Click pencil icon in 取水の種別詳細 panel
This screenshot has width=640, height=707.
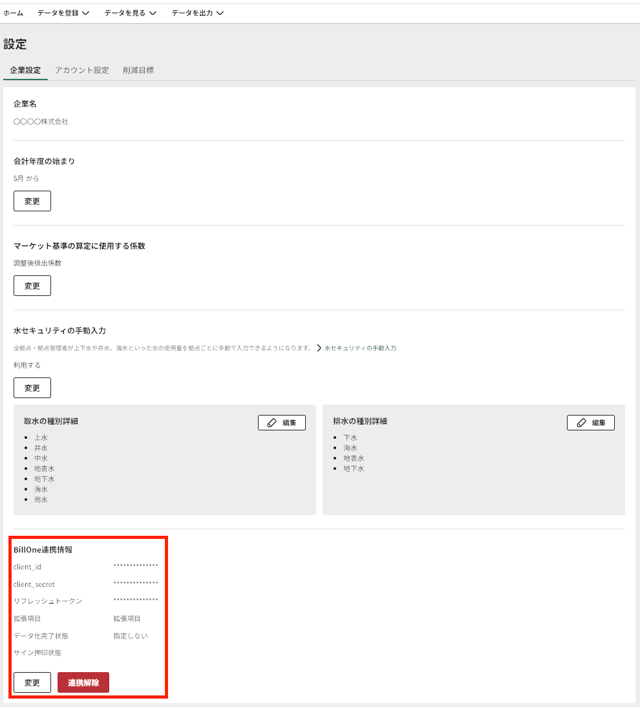pyautogui.click(x=272, y=423)
